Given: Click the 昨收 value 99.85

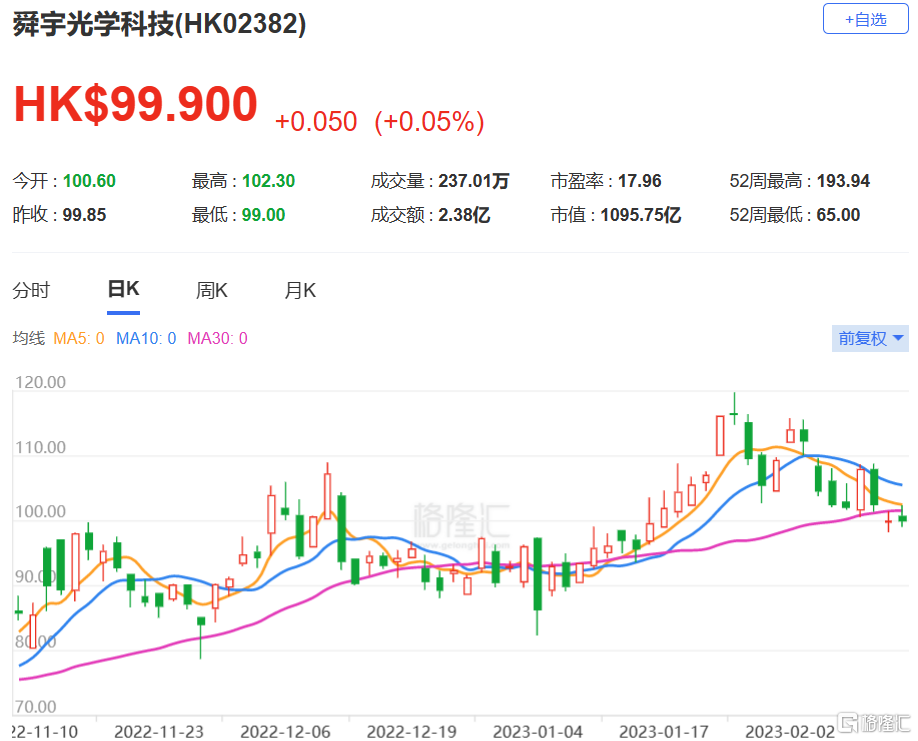Looking at the screenshot, I should click(x=84, y=215).
